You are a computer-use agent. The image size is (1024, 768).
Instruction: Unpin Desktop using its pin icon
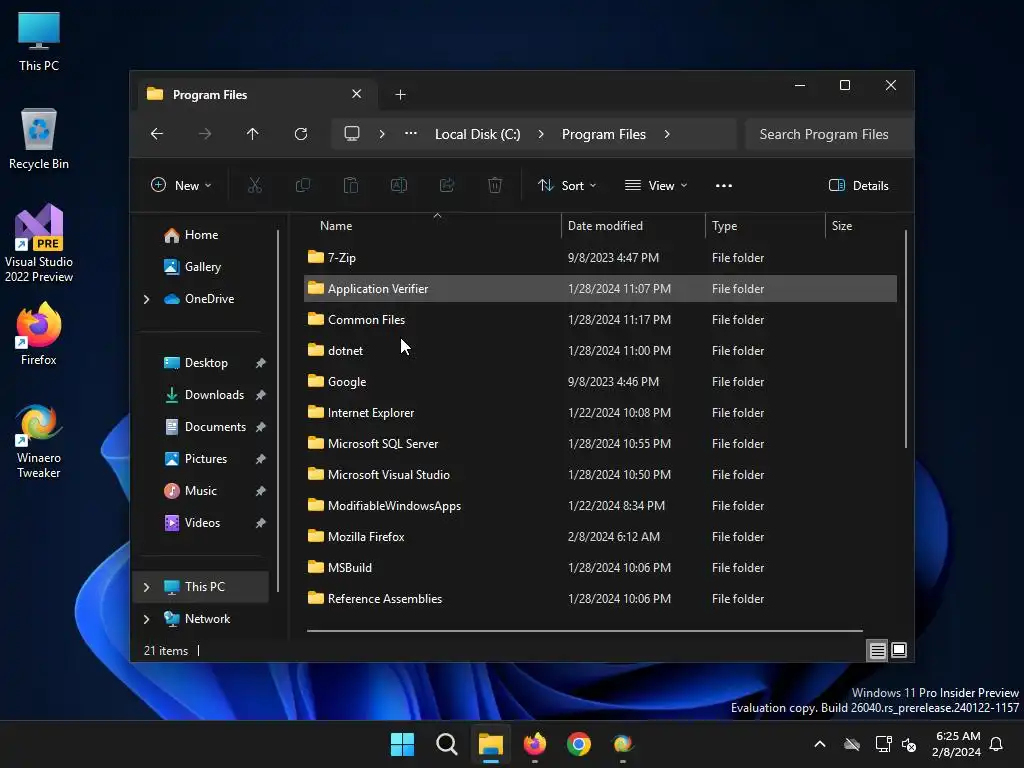[261, 363]
